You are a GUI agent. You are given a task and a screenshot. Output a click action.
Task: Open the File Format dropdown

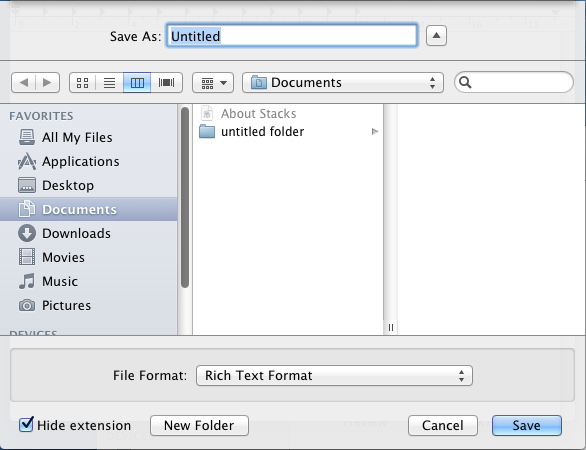(x=334, y=376)
